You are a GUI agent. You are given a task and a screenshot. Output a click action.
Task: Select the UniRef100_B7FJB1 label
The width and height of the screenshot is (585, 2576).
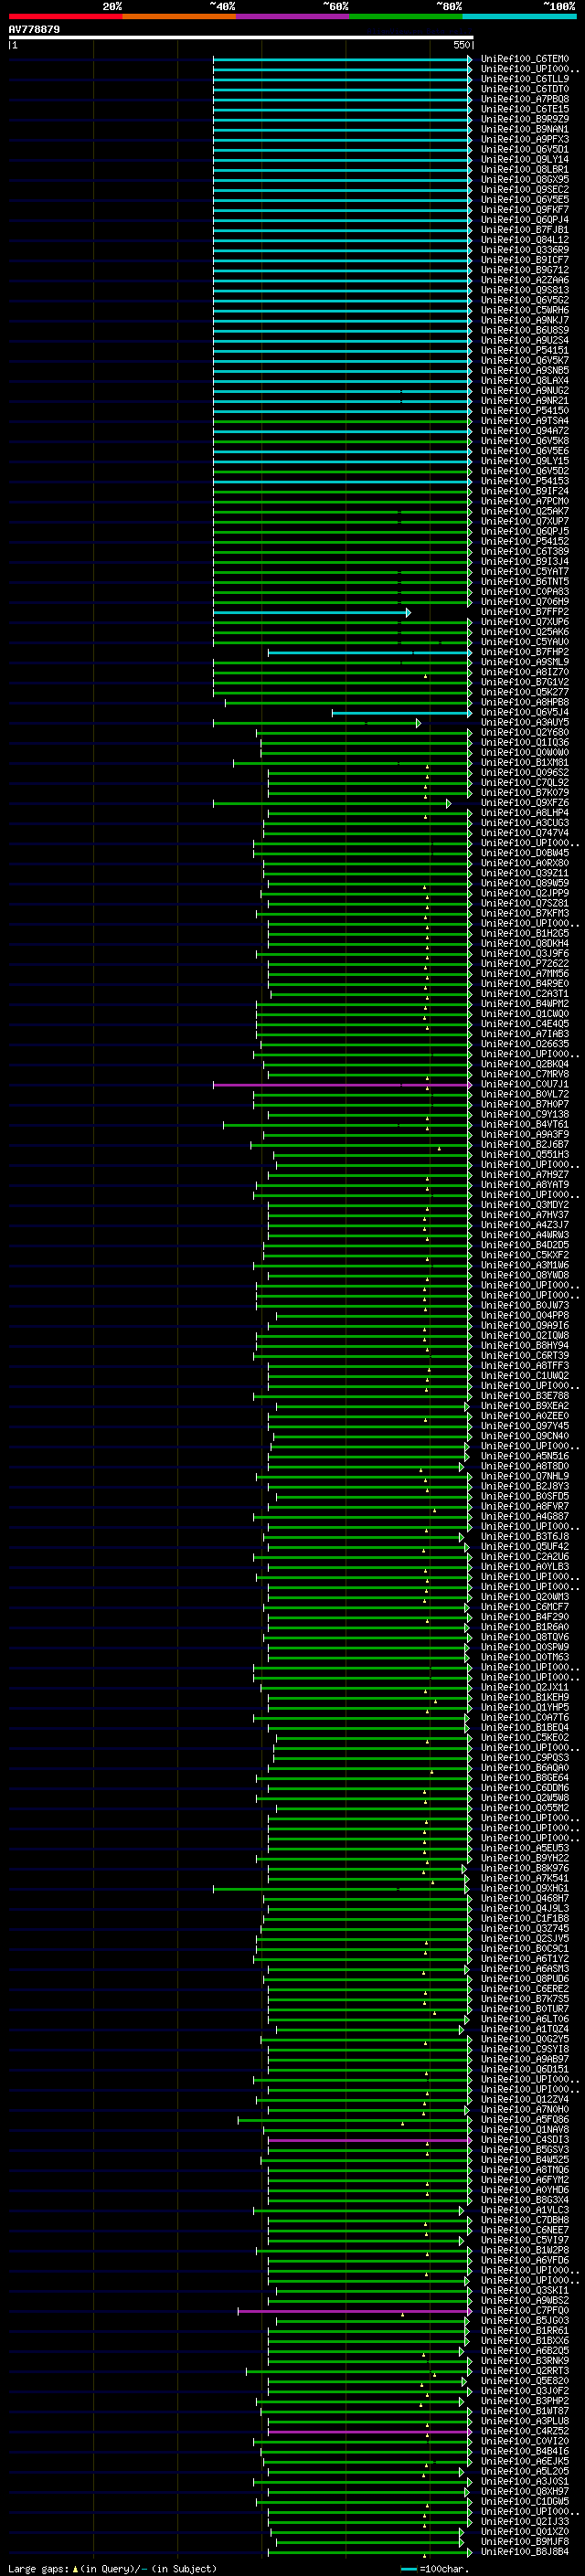(x=525, y=230)
